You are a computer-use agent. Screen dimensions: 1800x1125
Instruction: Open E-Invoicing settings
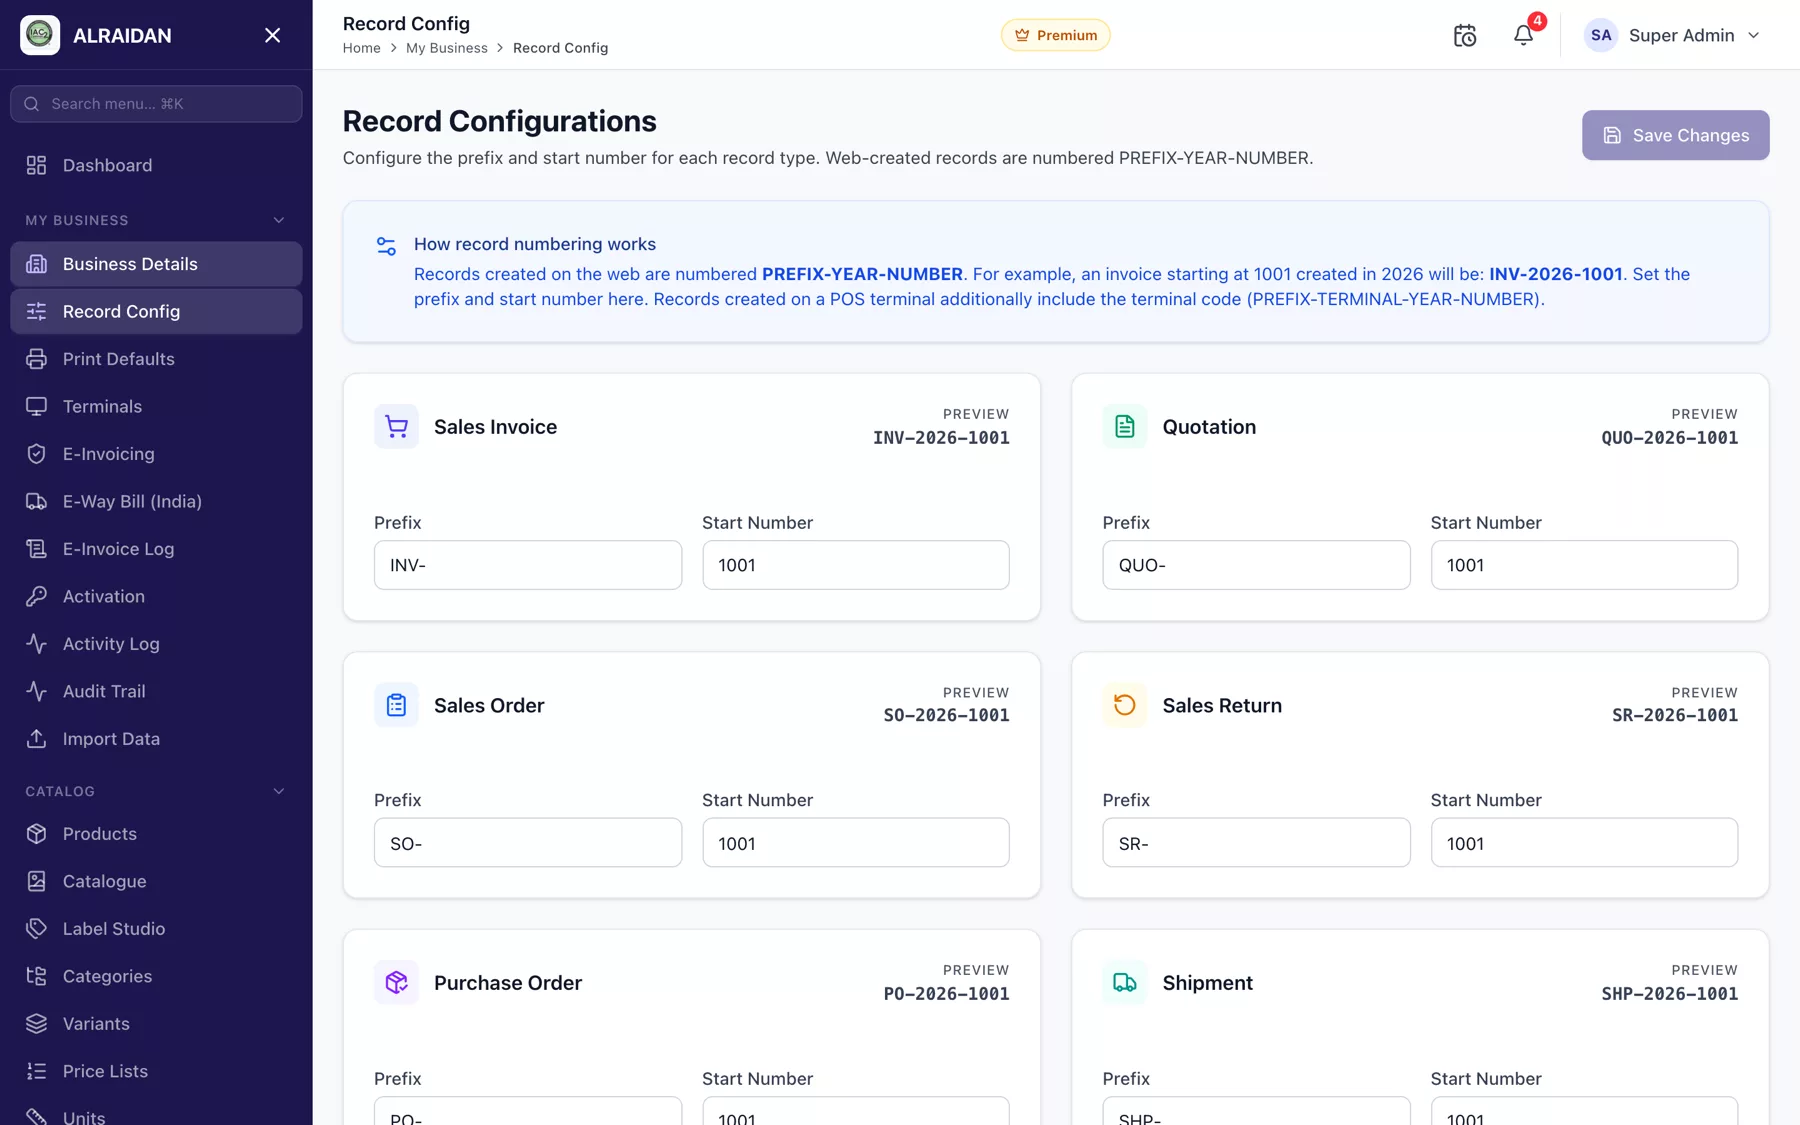[156, 454]
